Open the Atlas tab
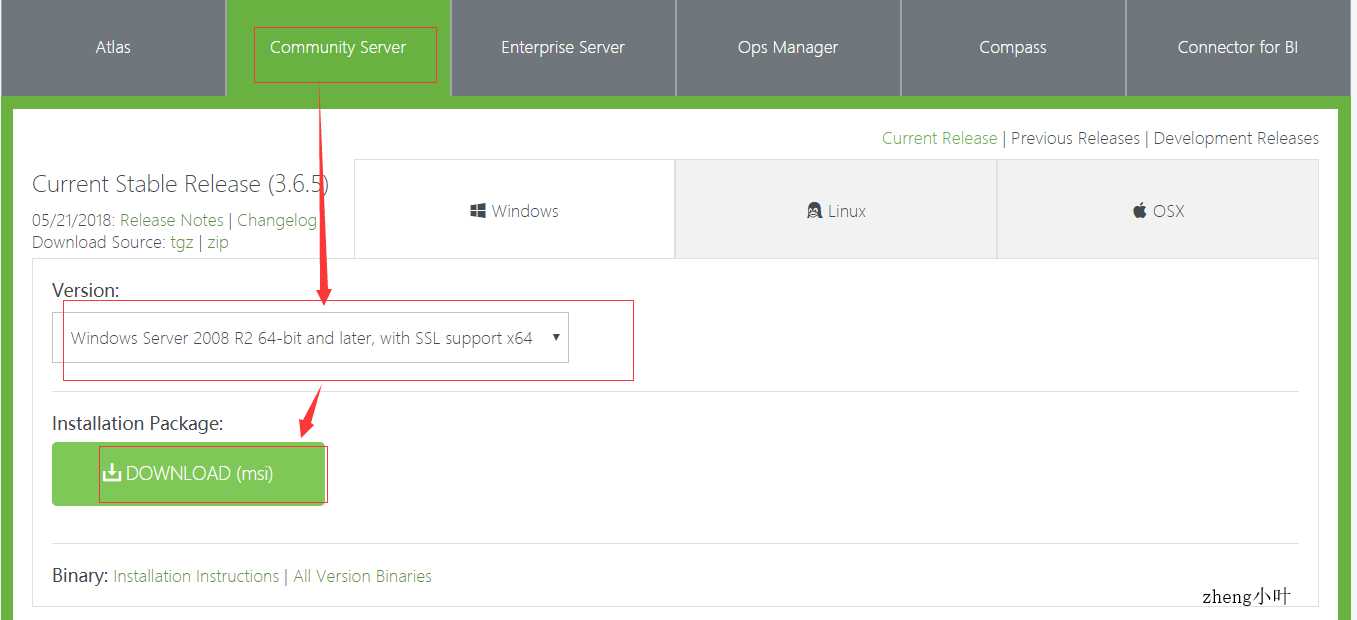 tap(113, 48)
